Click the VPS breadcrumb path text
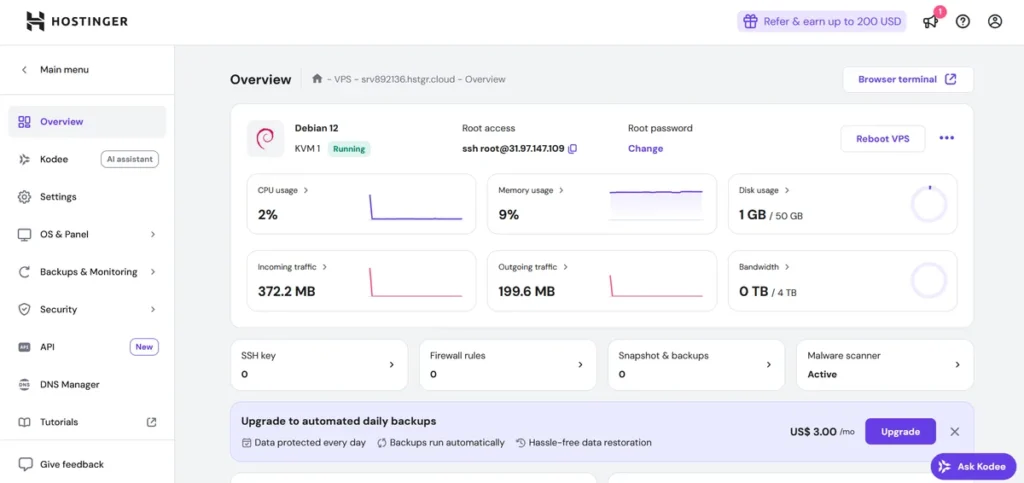 pyautogui.click(x=343, y=80)
